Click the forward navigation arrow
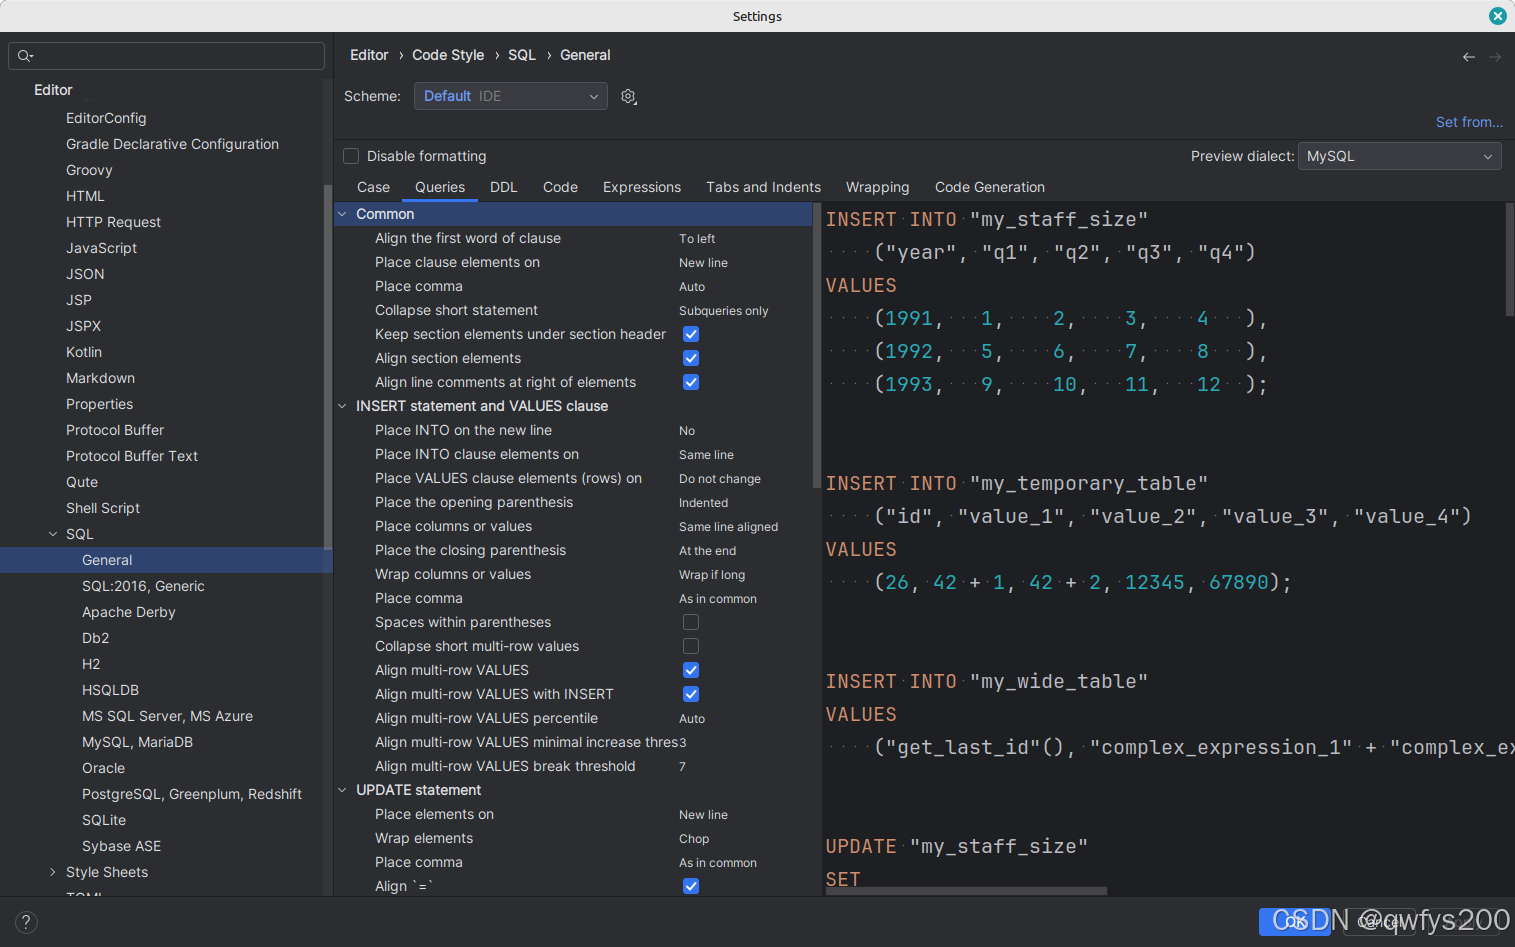Image resolution: width=1515 pixels, height=947 pixels. (x=1495, y=57)
